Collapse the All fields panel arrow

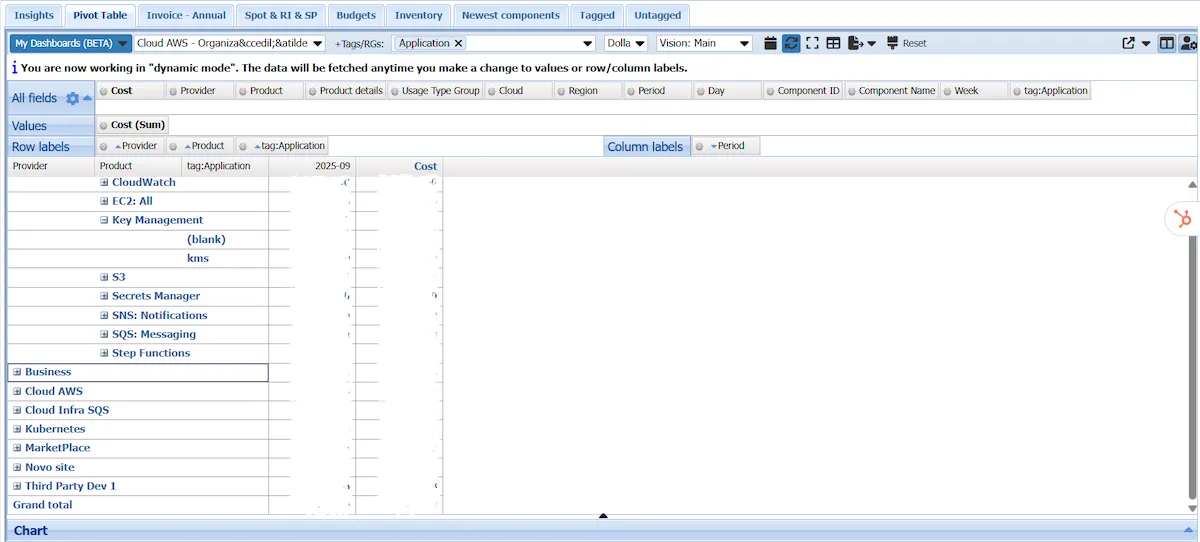[x=87, y=98]
